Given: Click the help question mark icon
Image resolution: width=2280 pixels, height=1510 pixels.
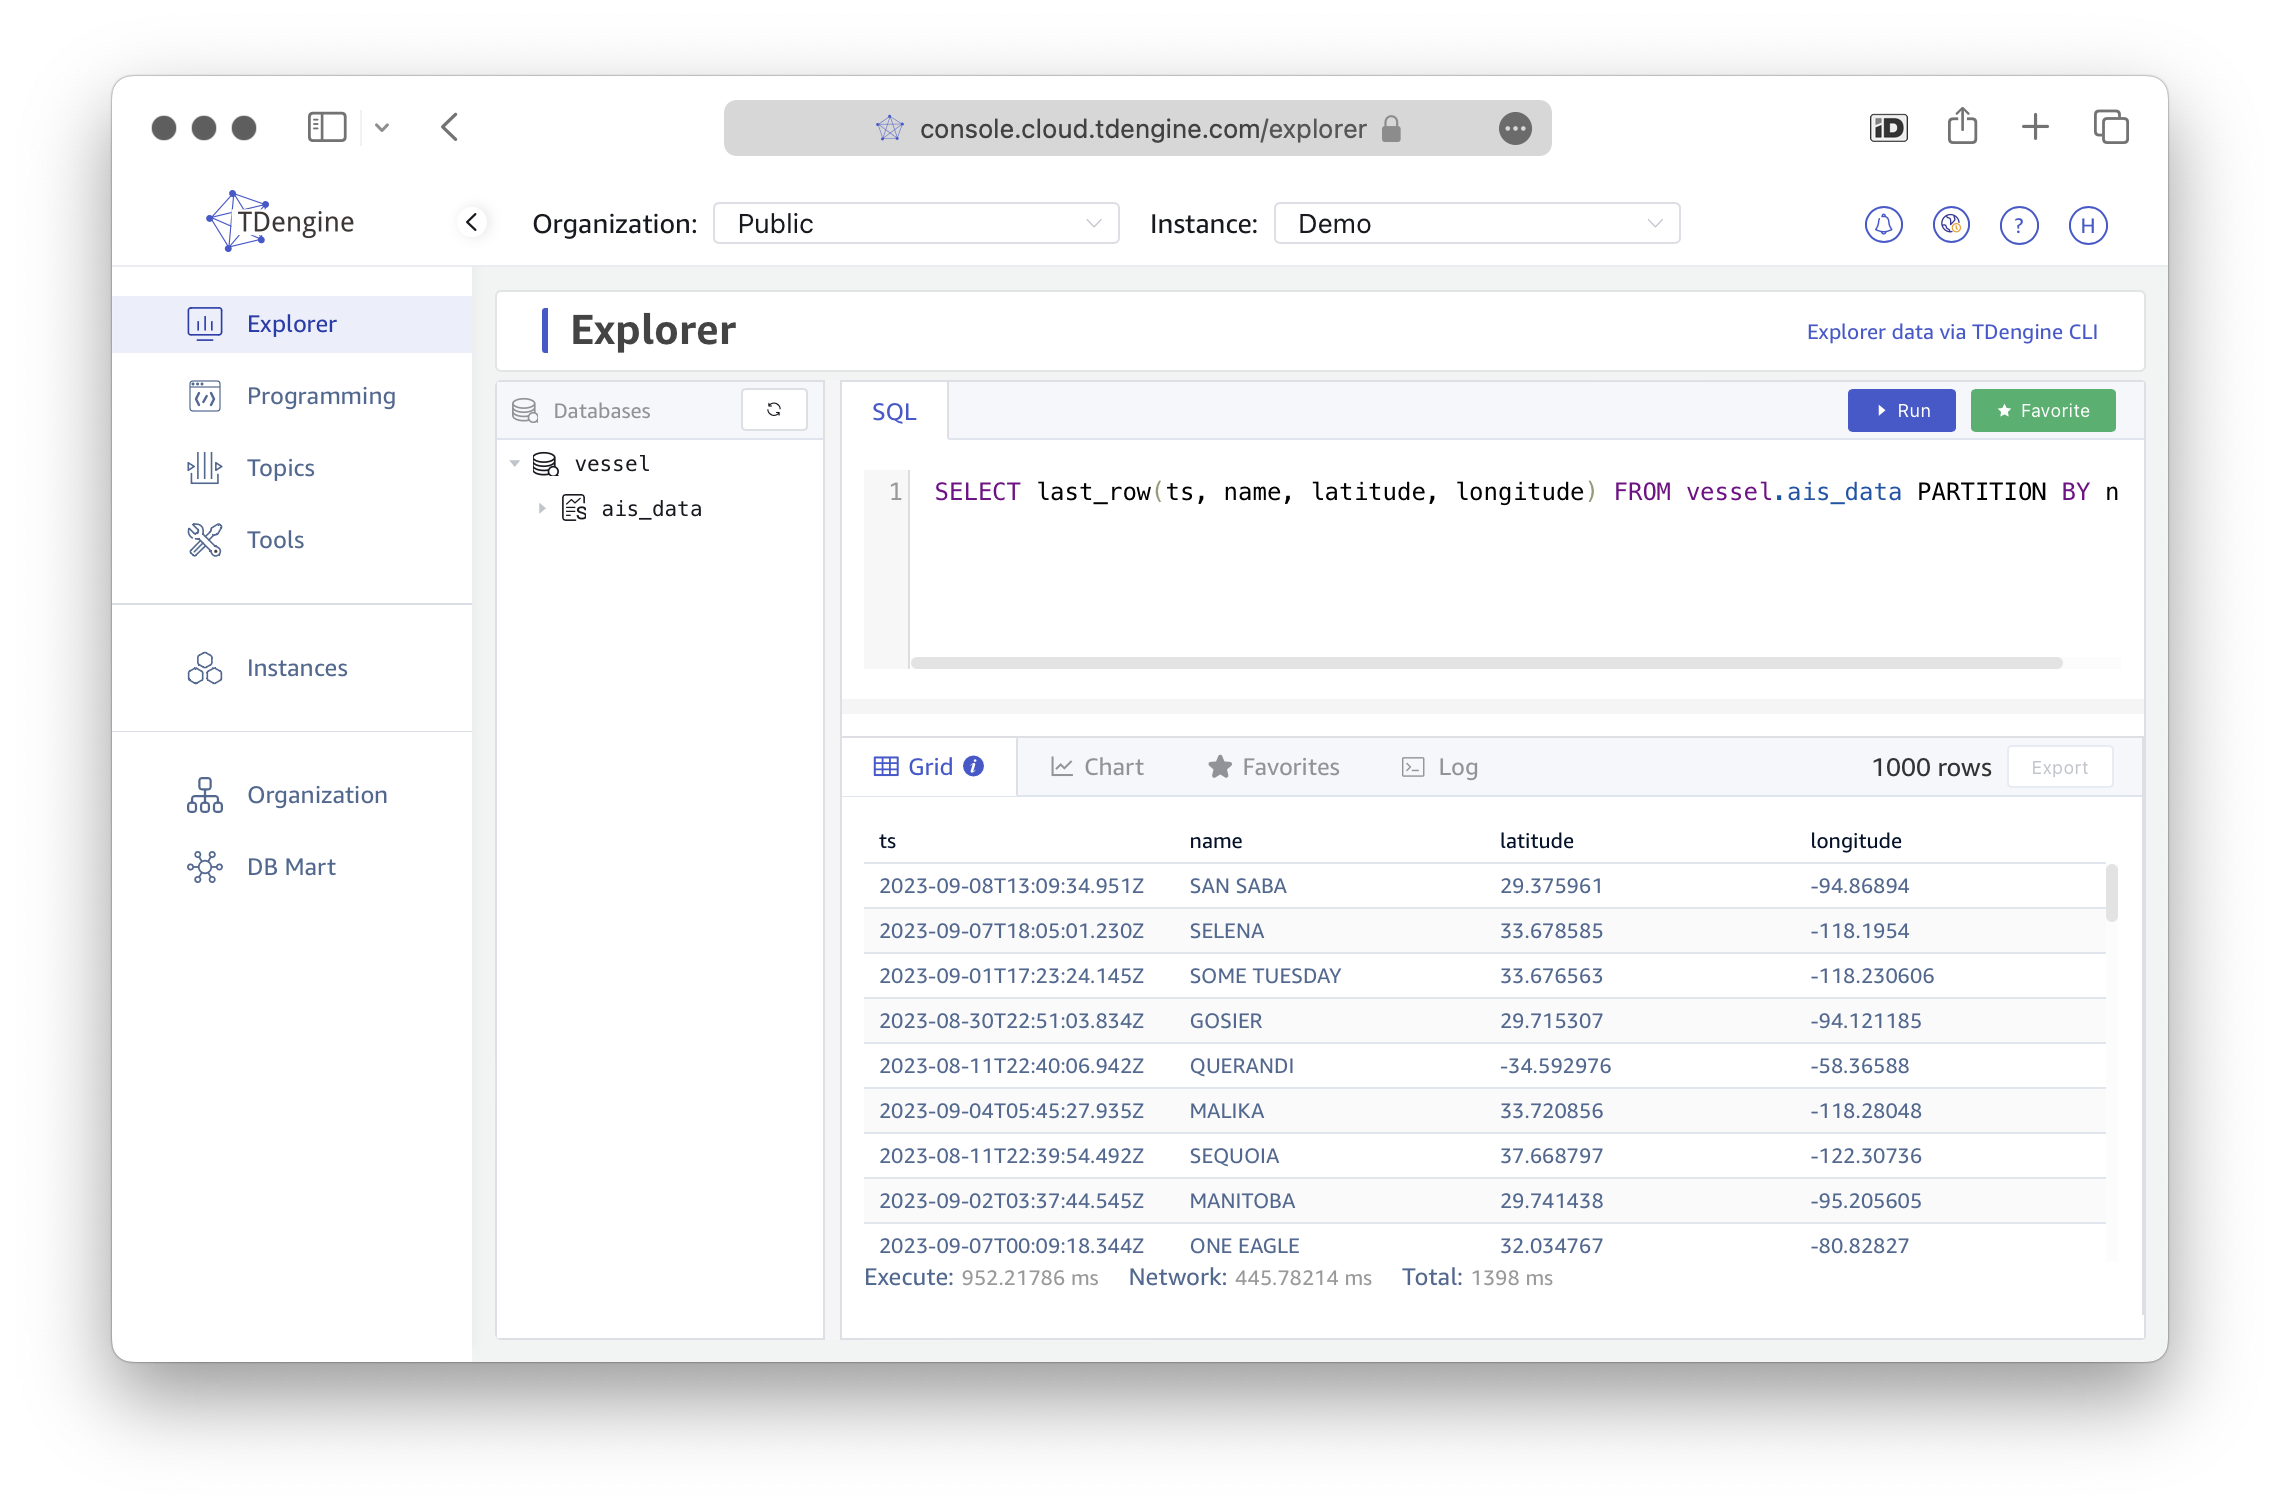Looking at the screenshot, I should click(2019, 224).
